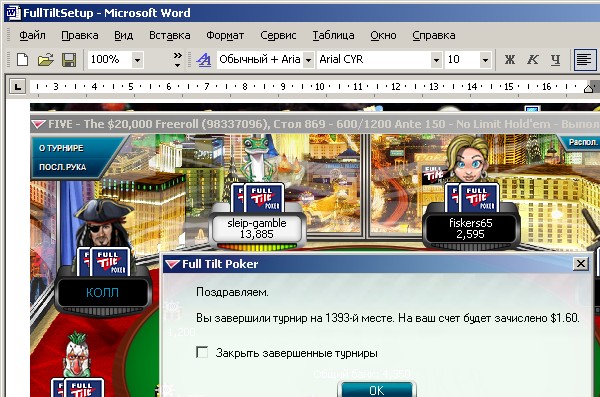Screen dimensions: 600x397
Task: Click the Word icon in title bar
Action: [13, 13]
